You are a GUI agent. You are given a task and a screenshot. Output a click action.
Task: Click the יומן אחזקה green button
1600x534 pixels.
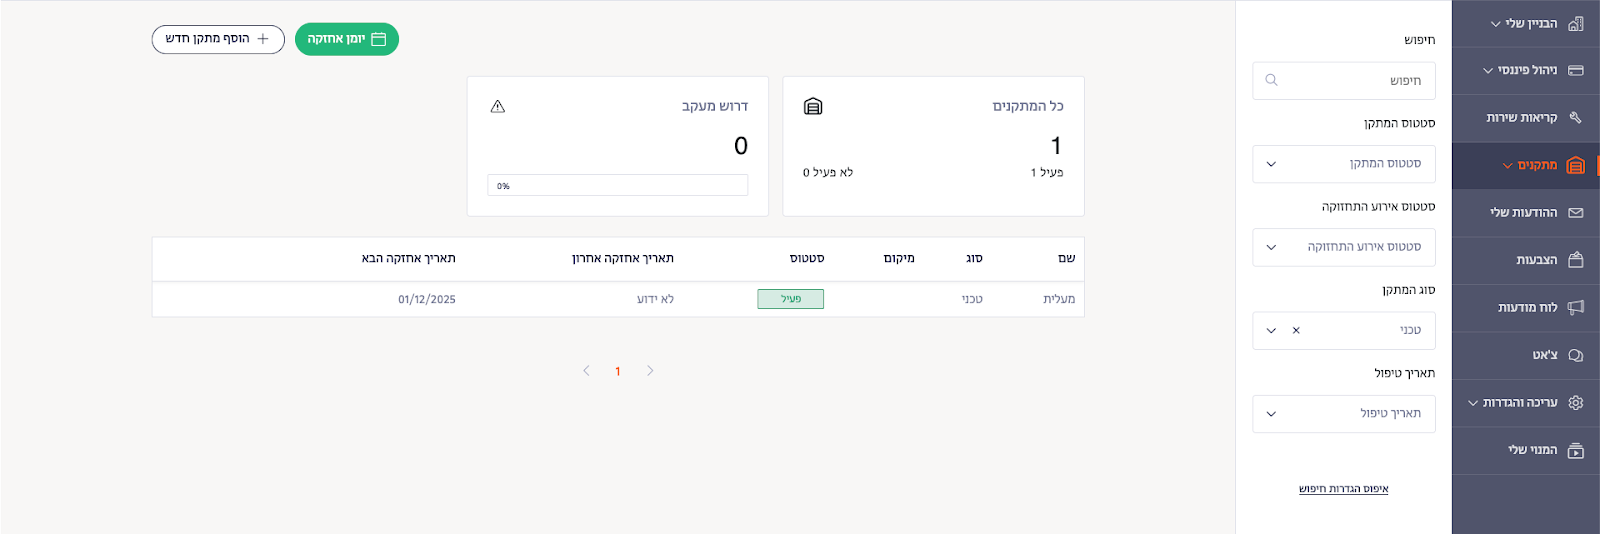[x=346, y=39]
